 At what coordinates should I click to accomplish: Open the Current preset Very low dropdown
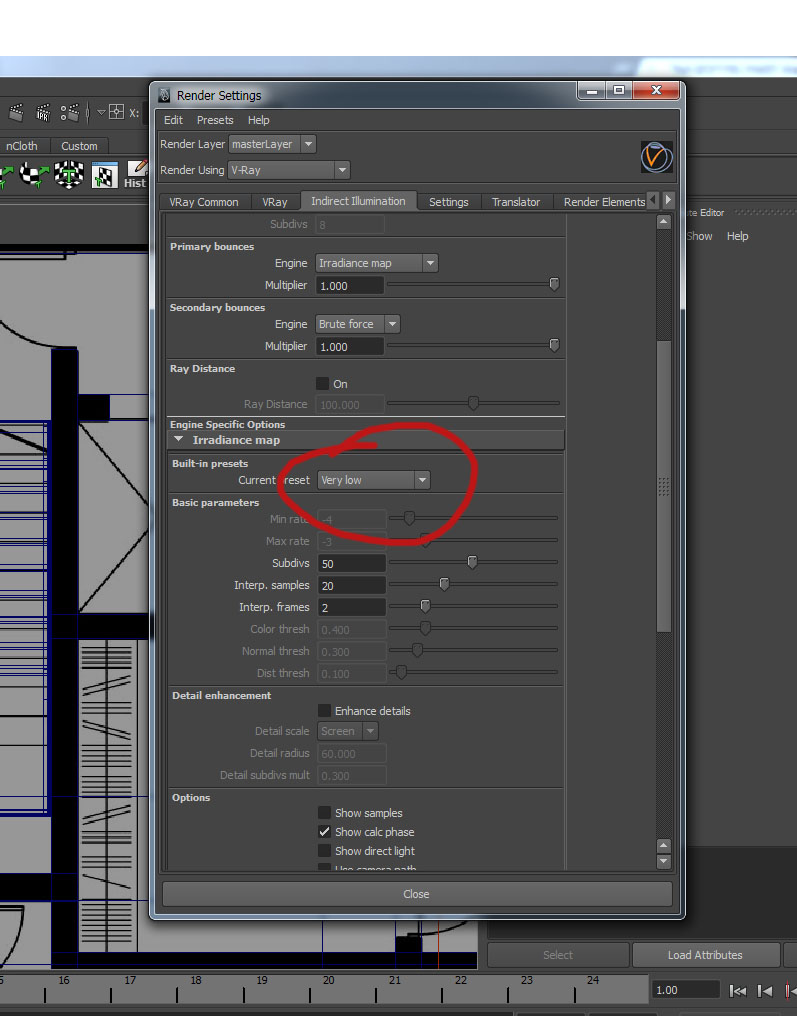[x=373, y=480]
